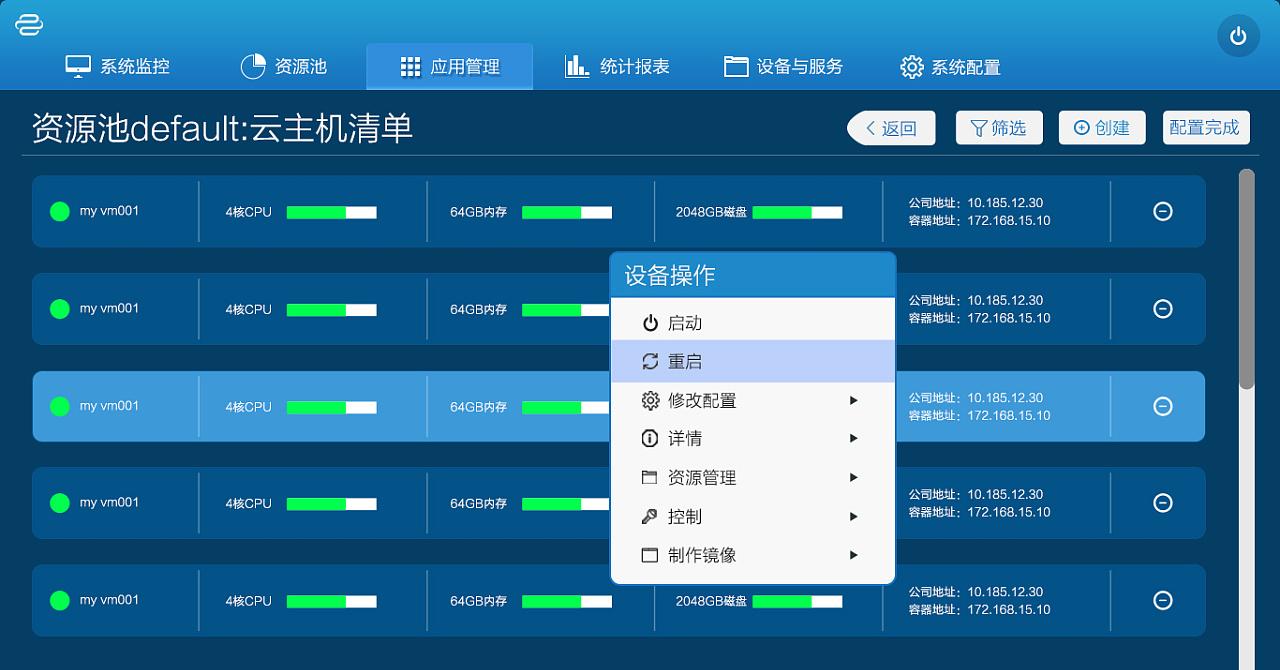
Task: Select the 应用管理 tab
Action: [x=450, y=67]
